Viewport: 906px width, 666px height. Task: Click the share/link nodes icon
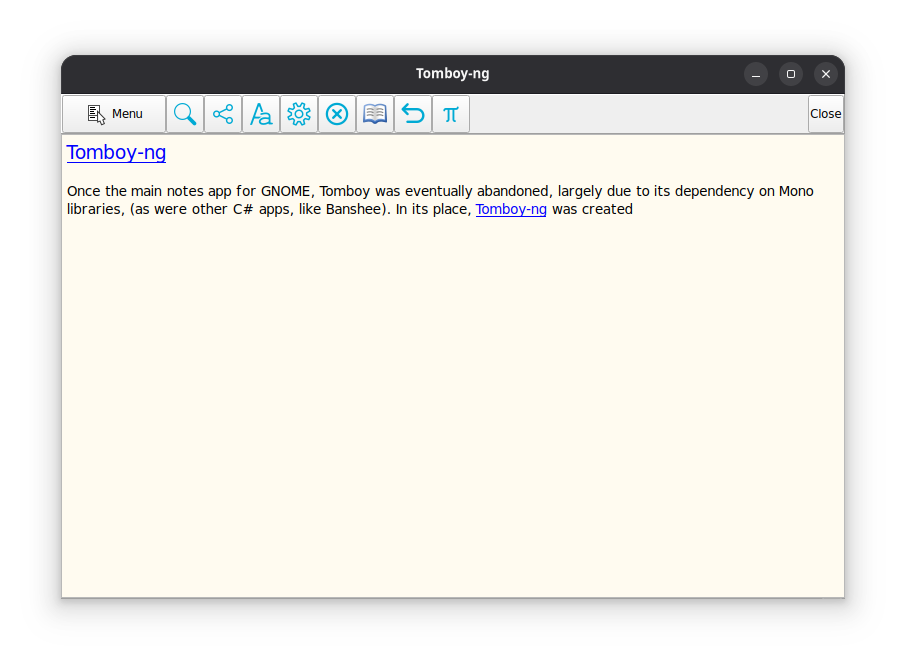pyautogui.click(x=223, y=114)
